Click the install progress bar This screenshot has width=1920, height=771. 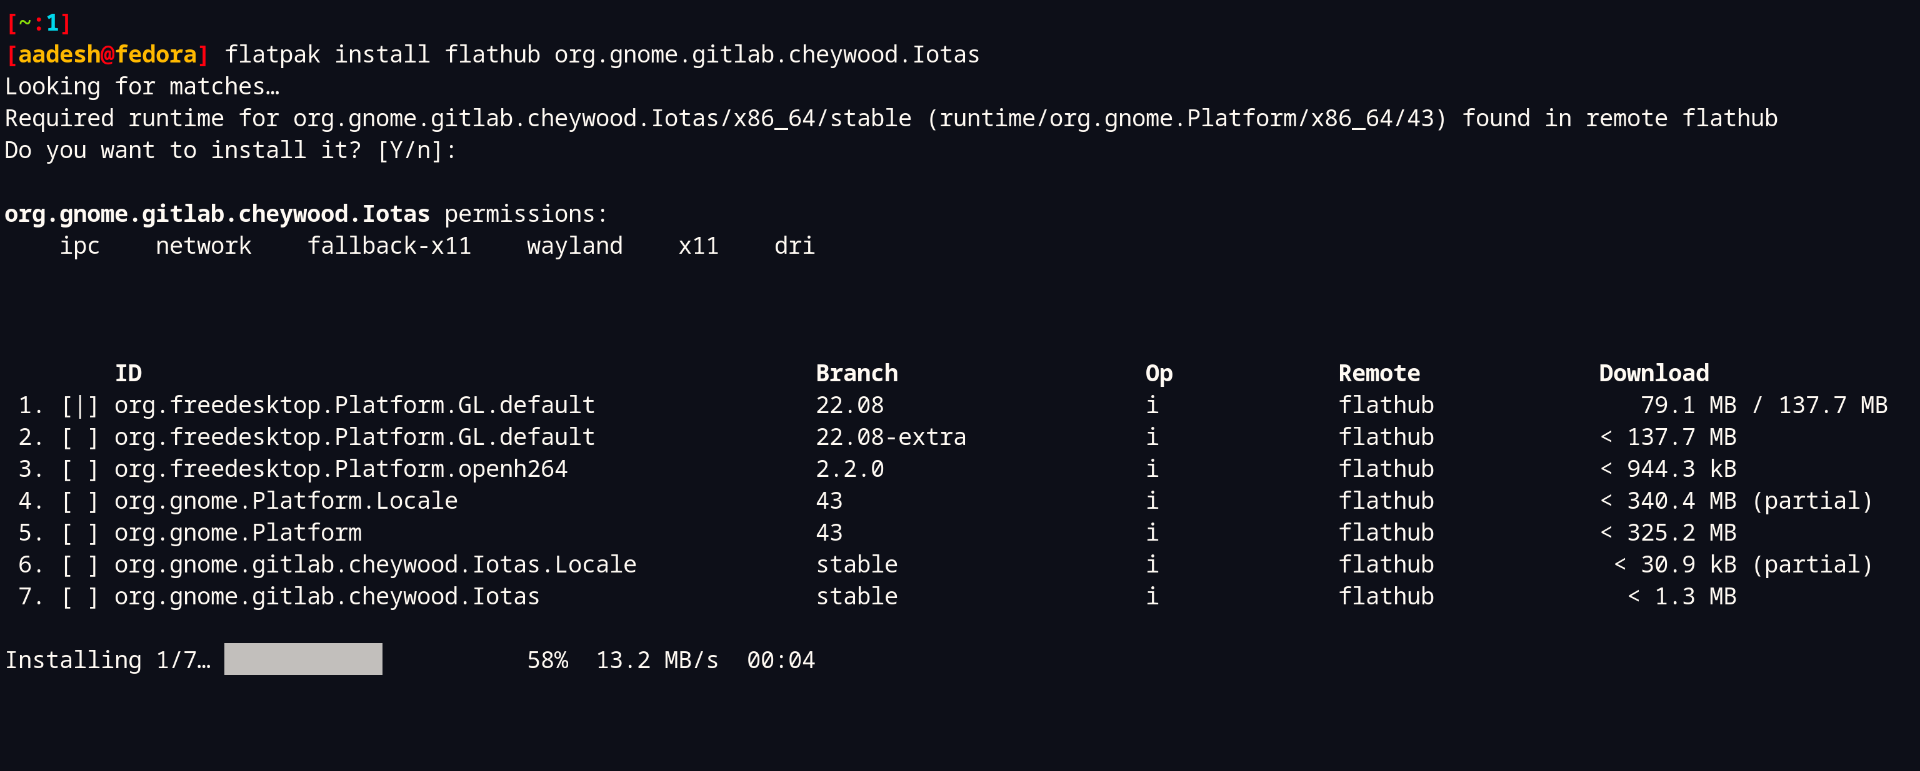pyautogui.click(x=303, y=659)
